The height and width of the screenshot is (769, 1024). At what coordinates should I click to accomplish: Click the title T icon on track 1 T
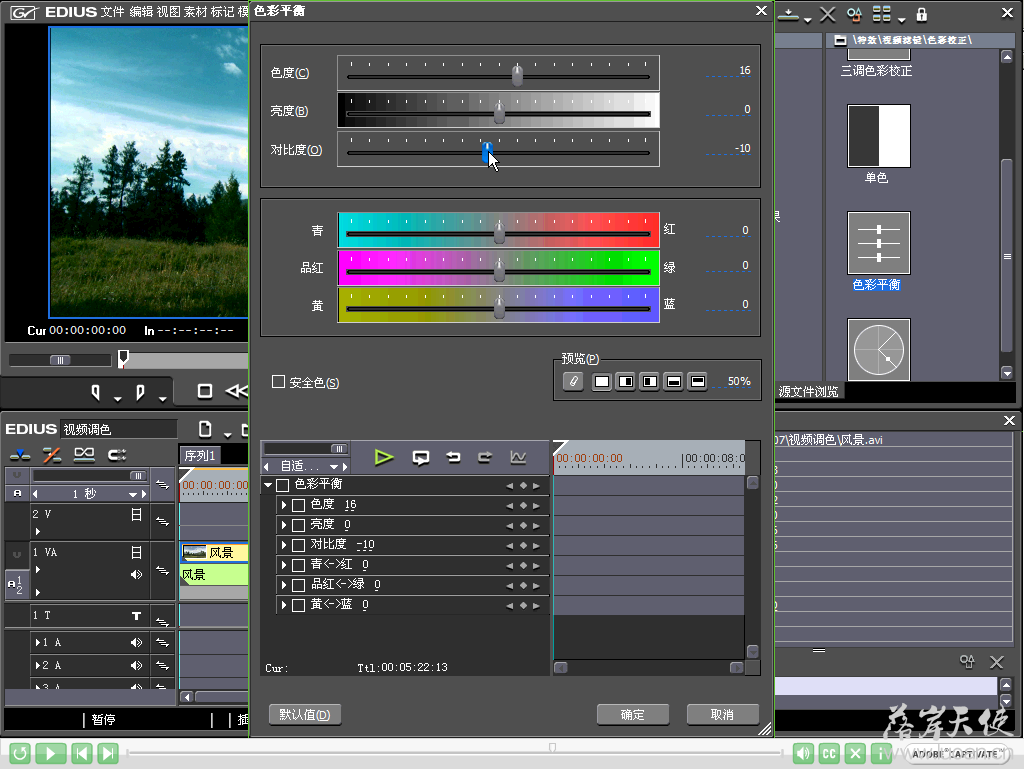[136, 616]
